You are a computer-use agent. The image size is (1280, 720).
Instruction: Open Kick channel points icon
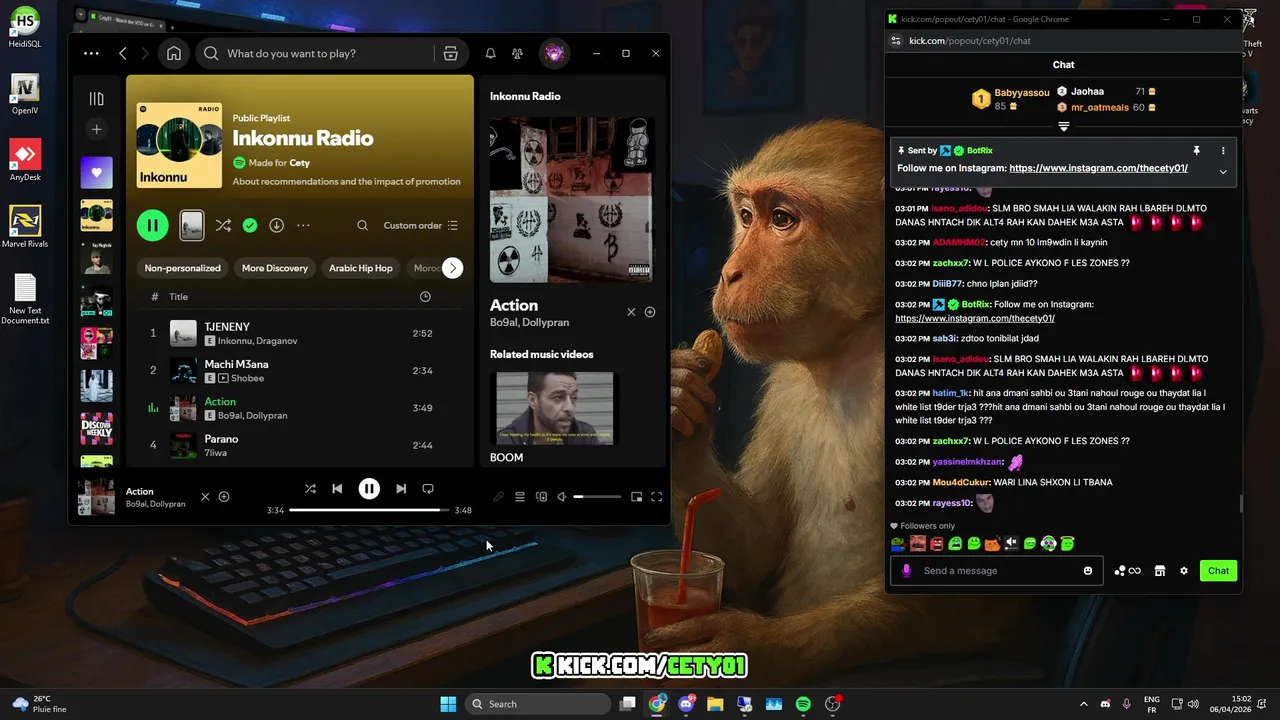coord(1127,571)
